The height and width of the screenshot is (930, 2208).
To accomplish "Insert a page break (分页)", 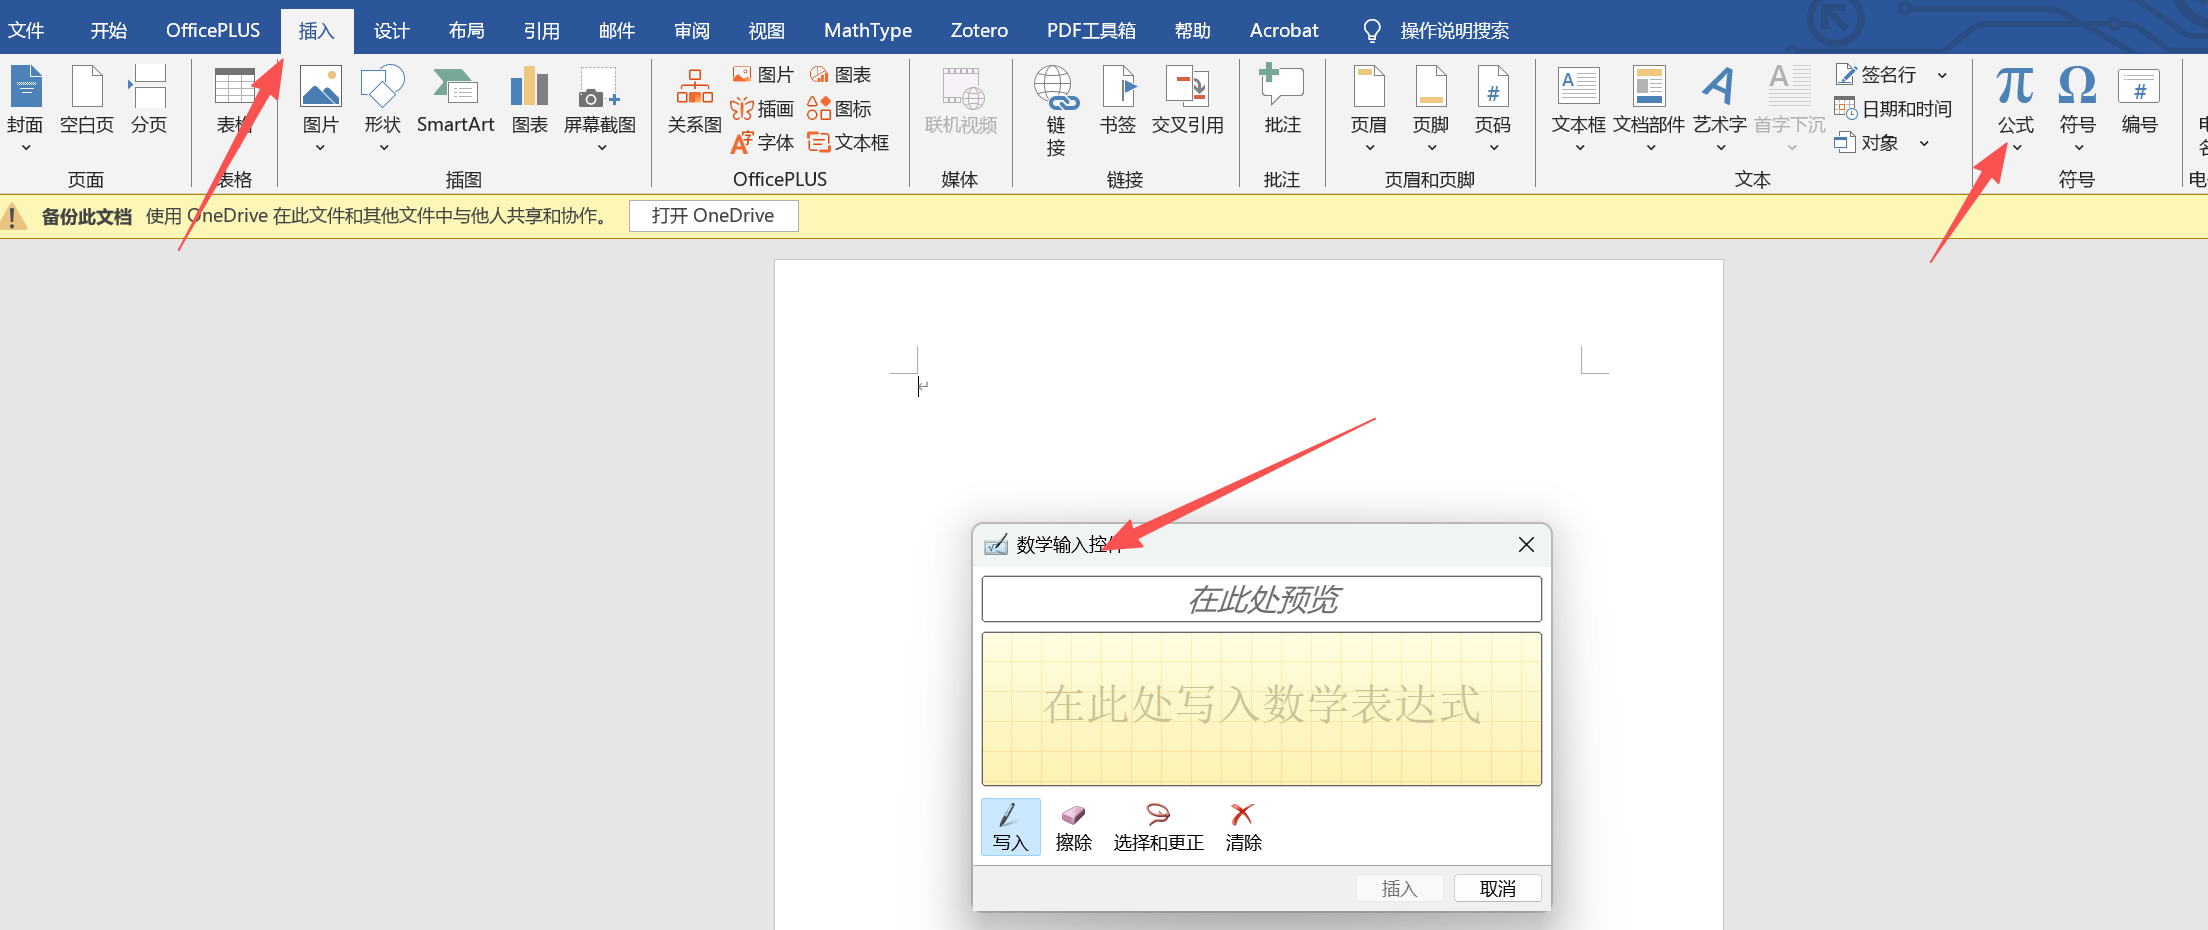I will point(149,100).
